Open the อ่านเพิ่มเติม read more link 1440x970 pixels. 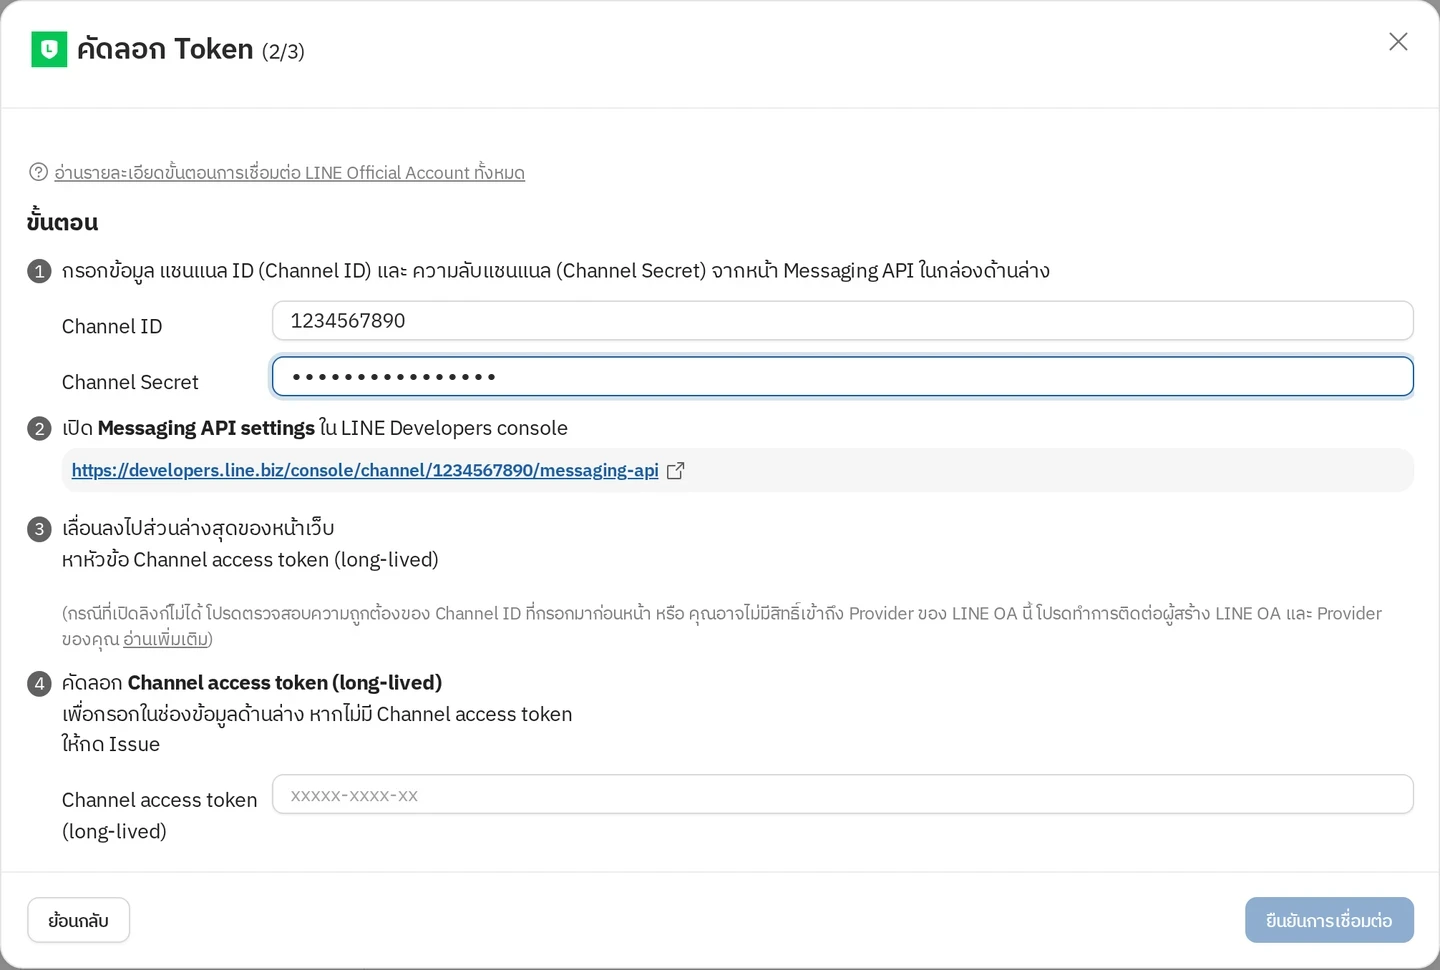(165, 639)
